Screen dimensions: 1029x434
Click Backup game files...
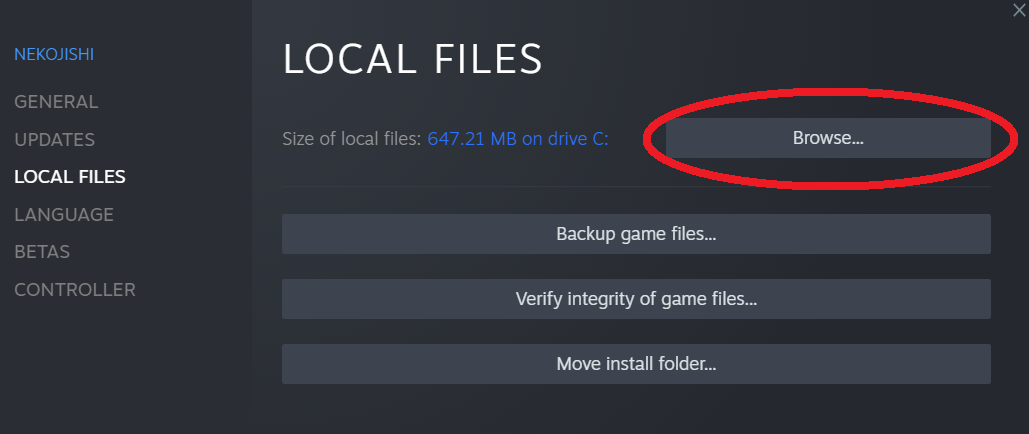tap(636, 234)
